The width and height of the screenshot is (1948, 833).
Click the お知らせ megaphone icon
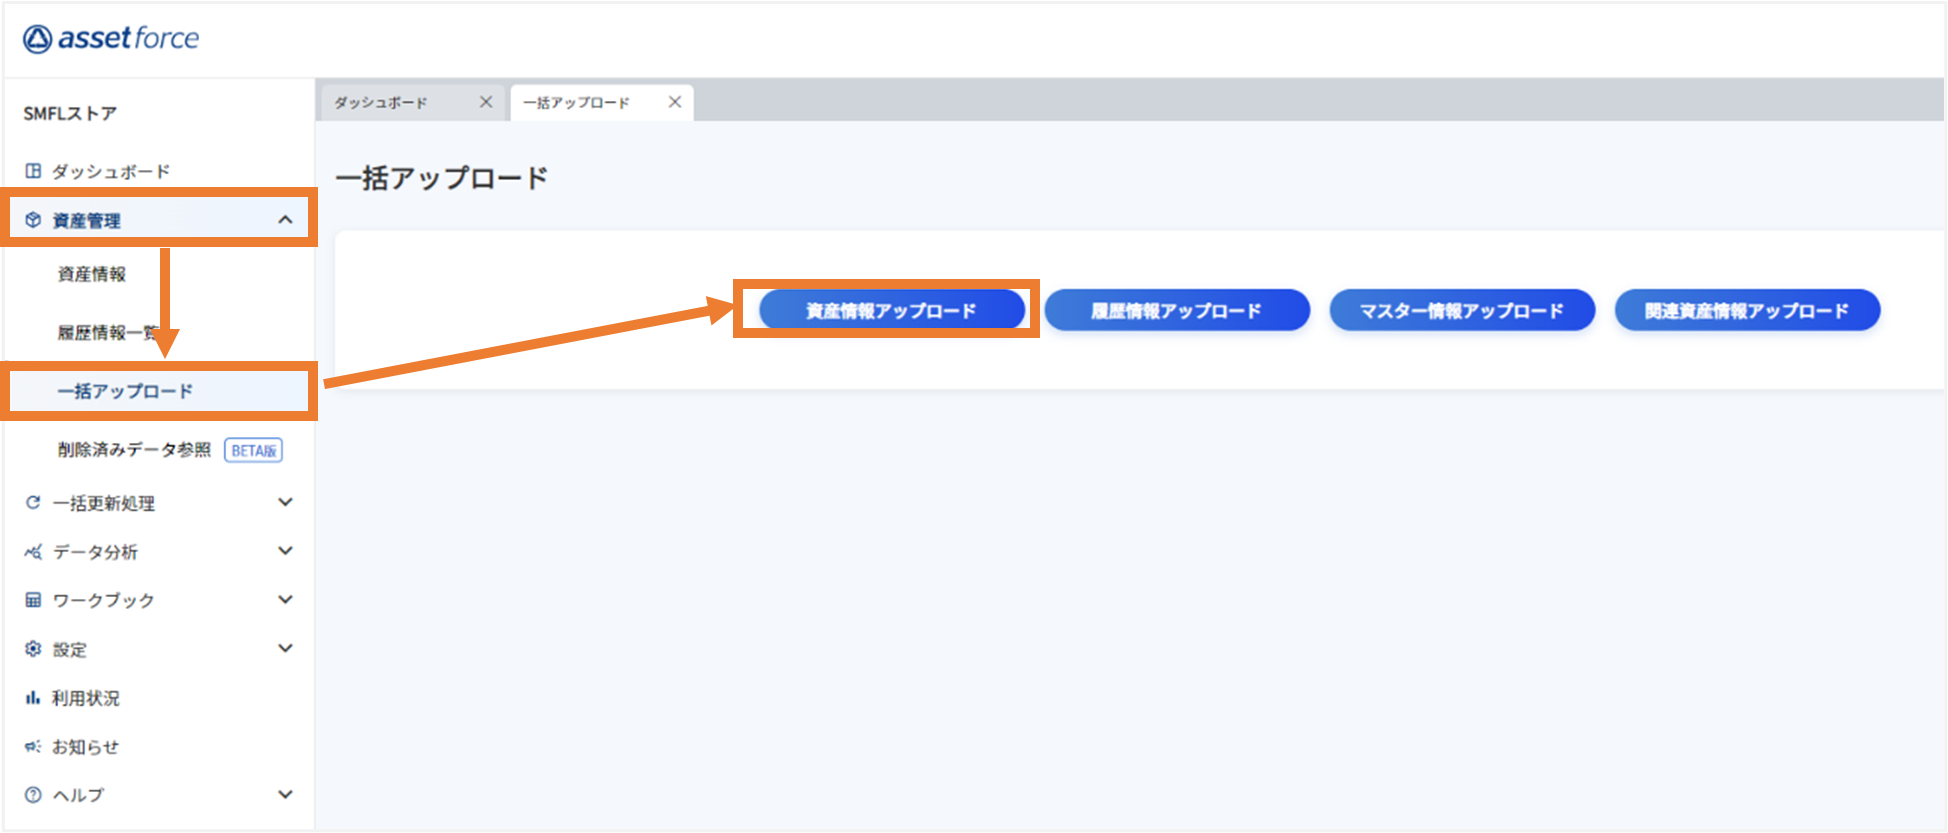pos(33,746)
